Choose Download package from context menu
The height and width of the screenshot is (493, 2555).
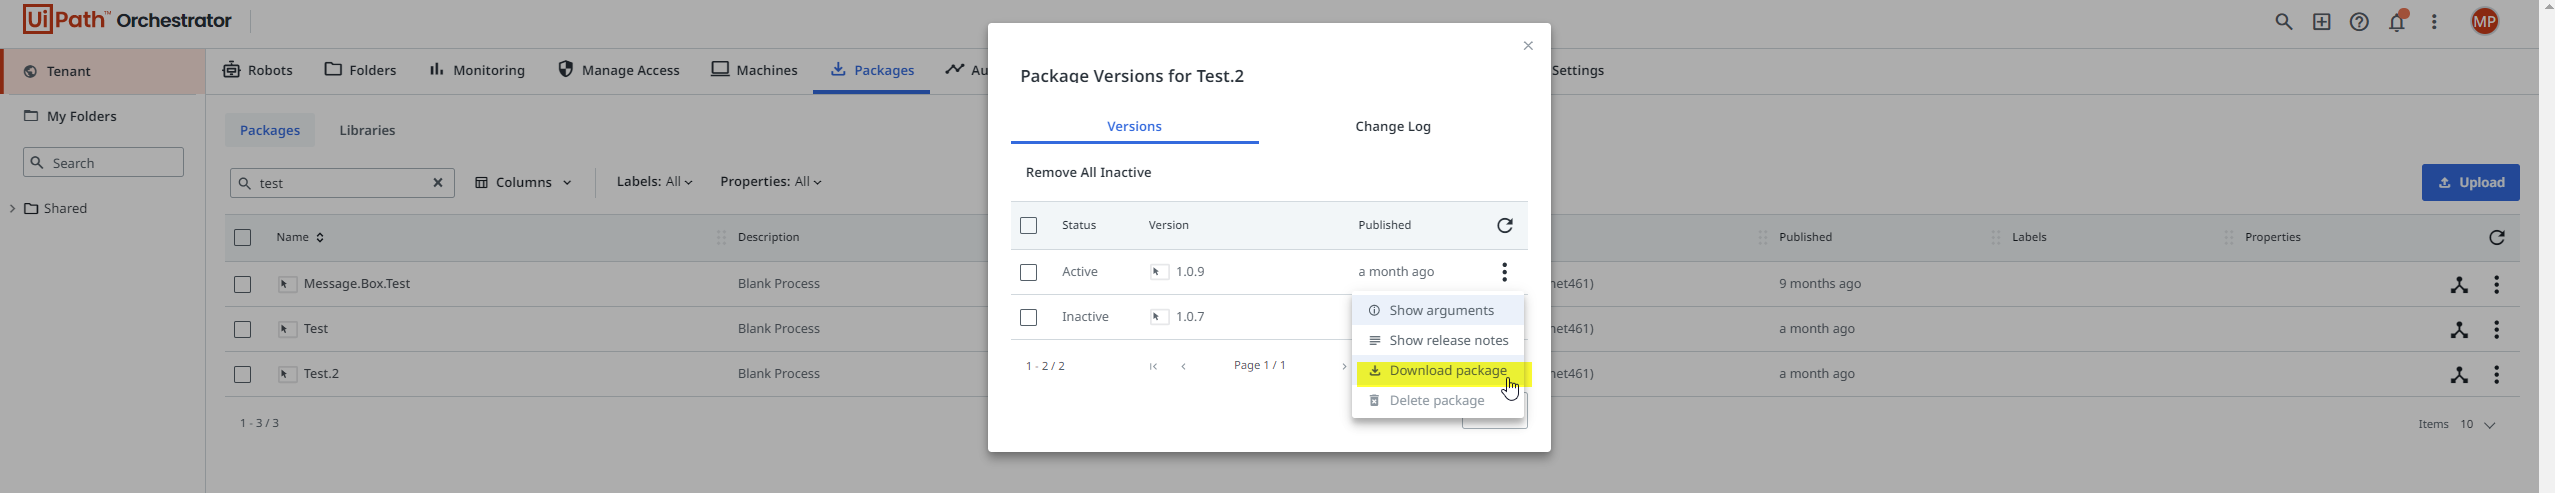tap(1446, 371)
